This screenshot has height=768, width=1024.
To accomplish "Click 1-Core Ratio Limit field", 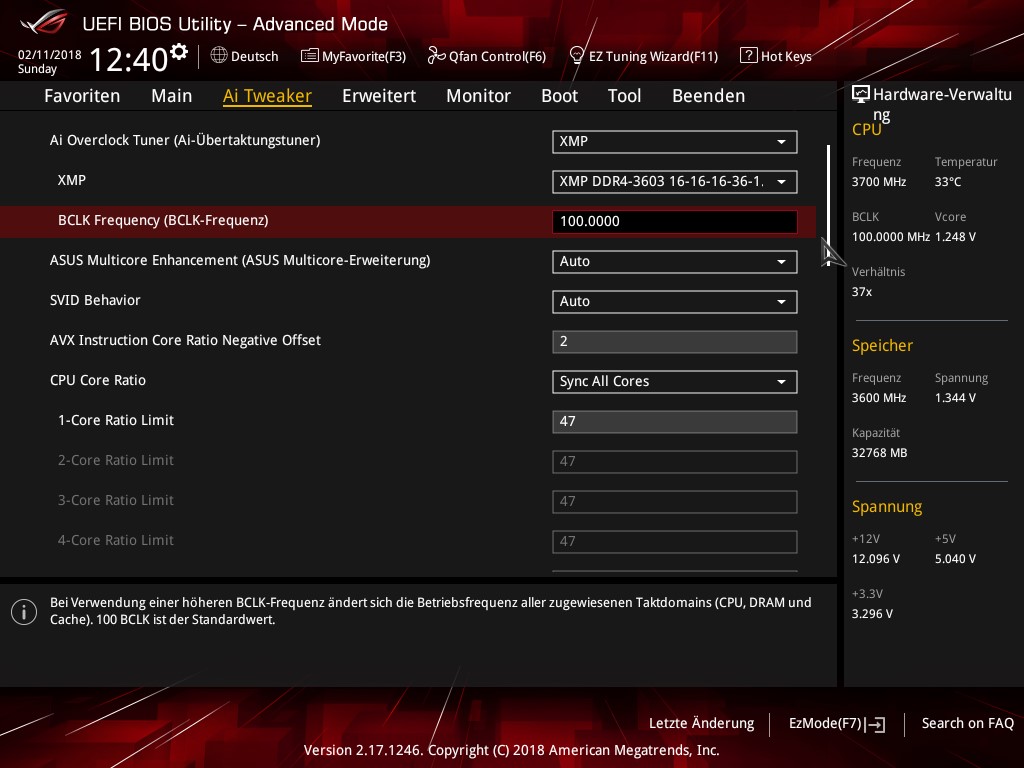I will (x=675, y=422).
